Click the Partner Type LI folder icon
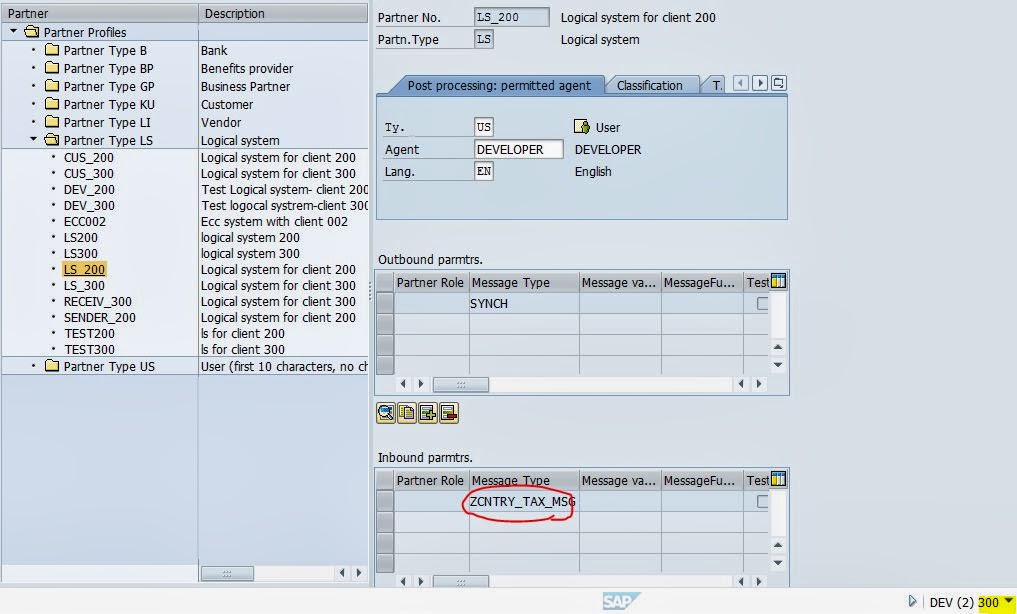1017x614 pixels. click(x=52, y=122)
